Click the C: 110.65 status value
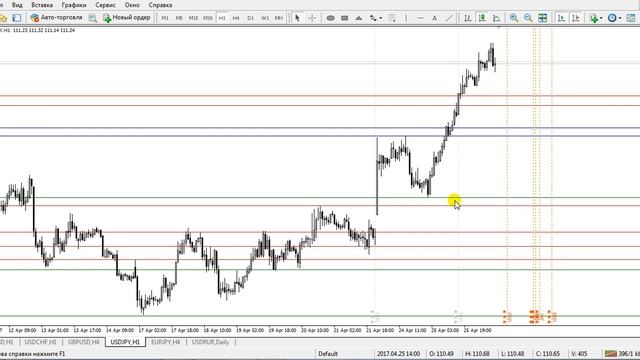Image resolution: width=640 pixels, height=360 pixels. click(x=548, y=354)
